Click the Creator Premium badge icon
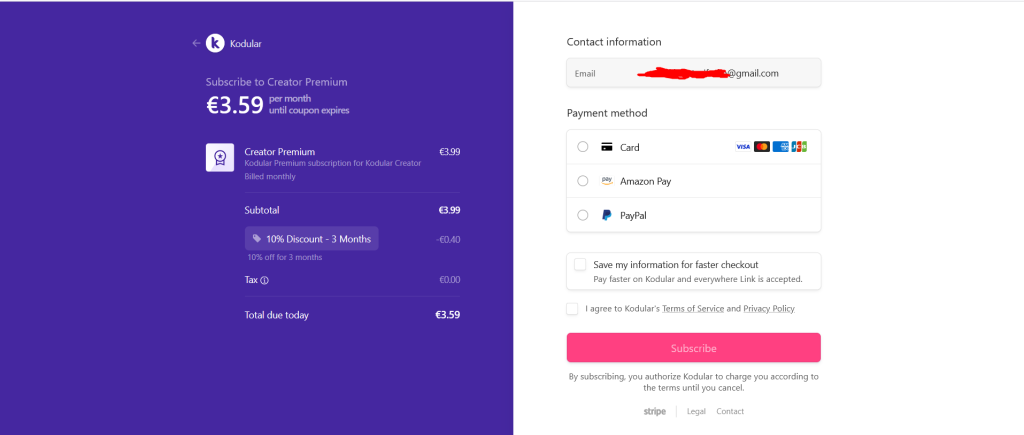Viewport: 1024px width, 435px height. click(220, 157)
